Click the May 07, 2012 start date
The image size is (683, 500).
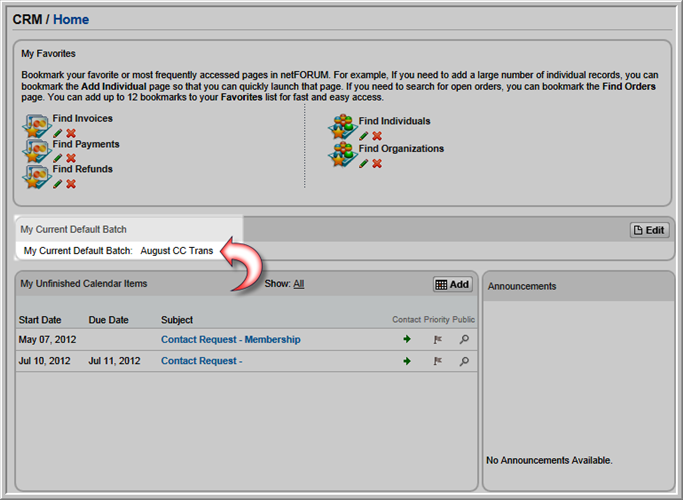[x=47, y=340]
